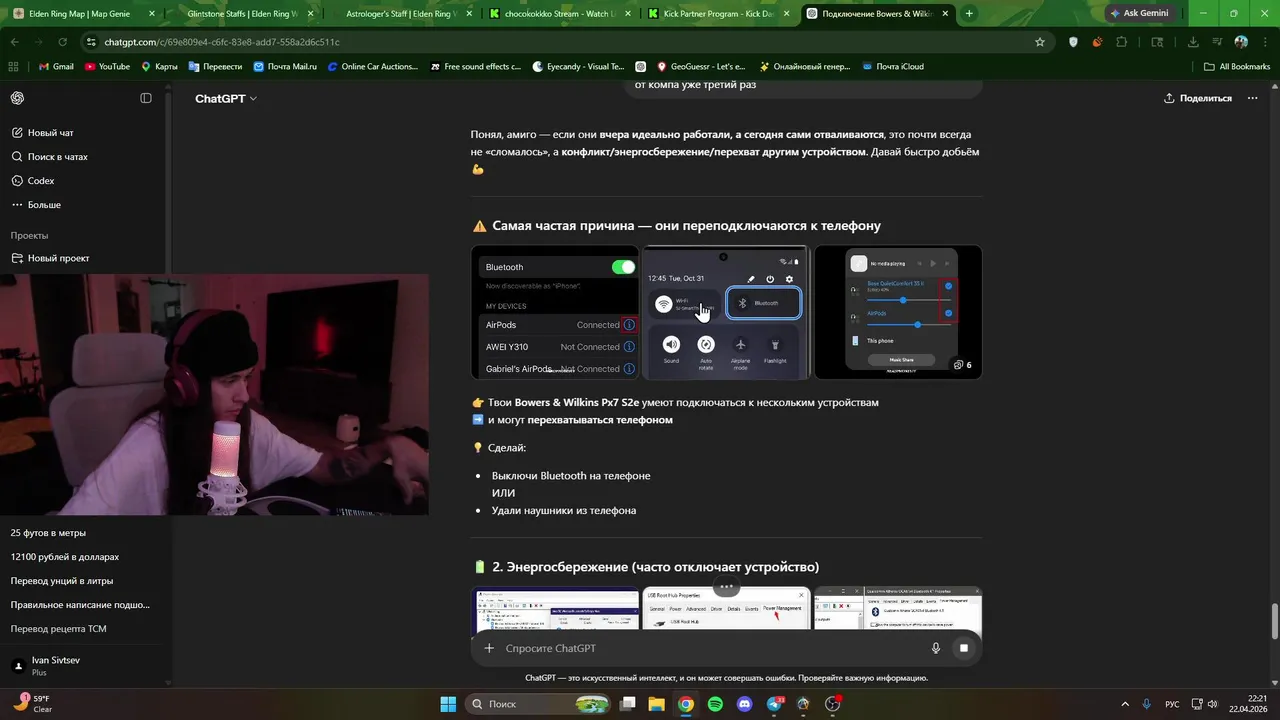Switch to the Glintstone Staffs | Elden Ring tab

244,14
